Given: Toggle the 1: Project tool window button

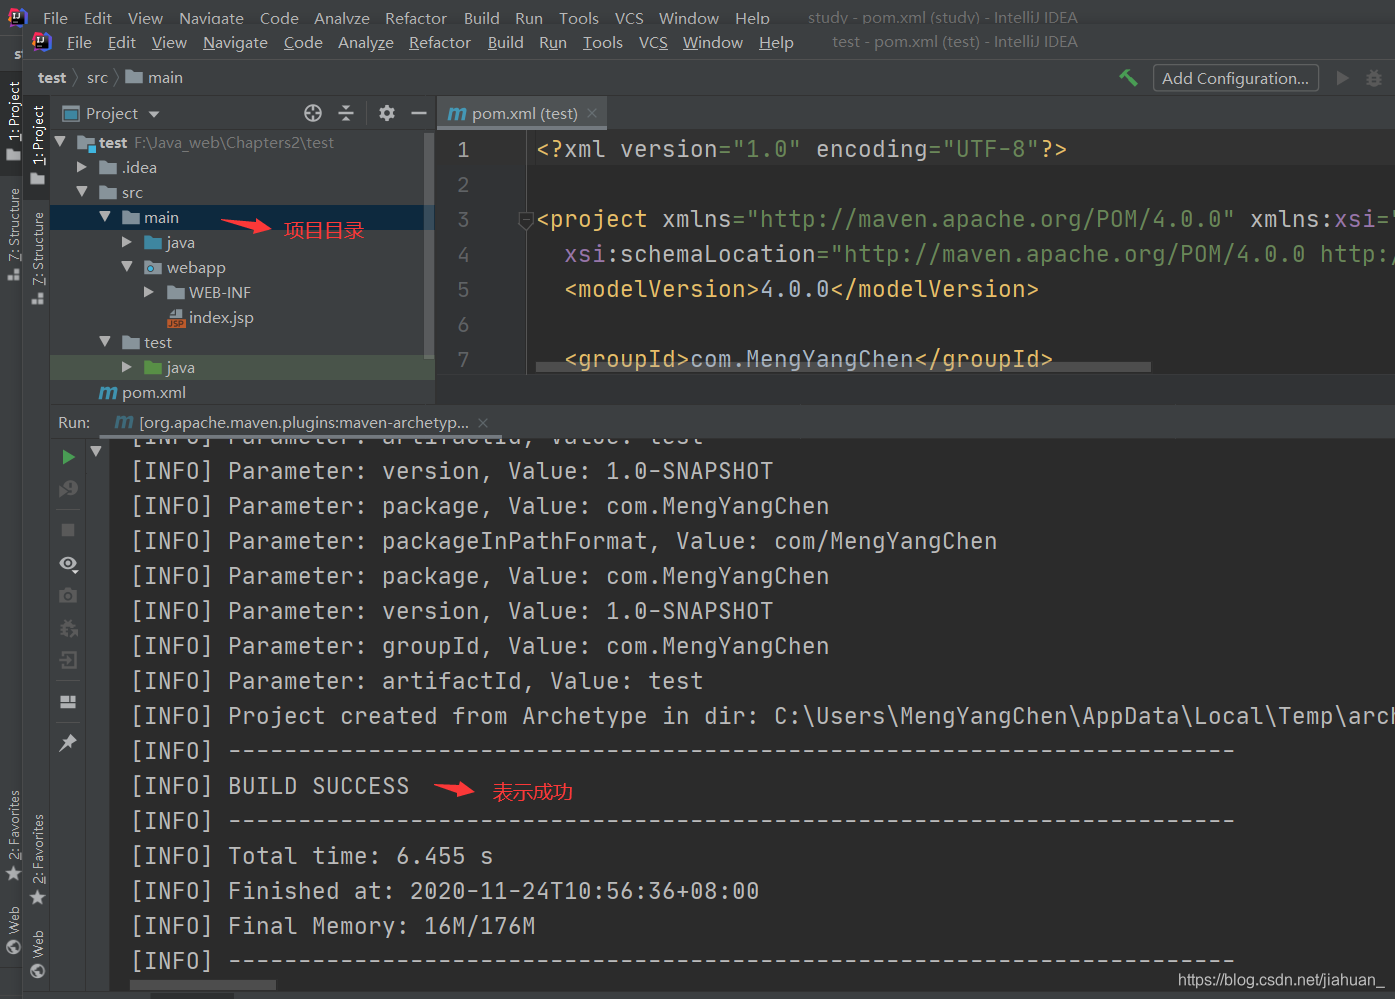Looking at the screenshot, I should [38, 145].
